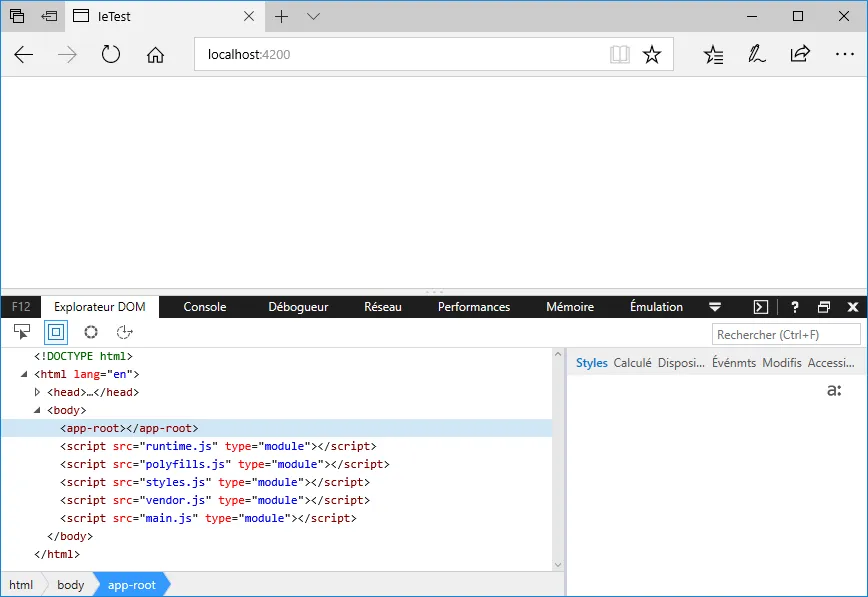Screen dimensions: 868x597
Task: Switch to Performances tab
Action: pos(474,307)
